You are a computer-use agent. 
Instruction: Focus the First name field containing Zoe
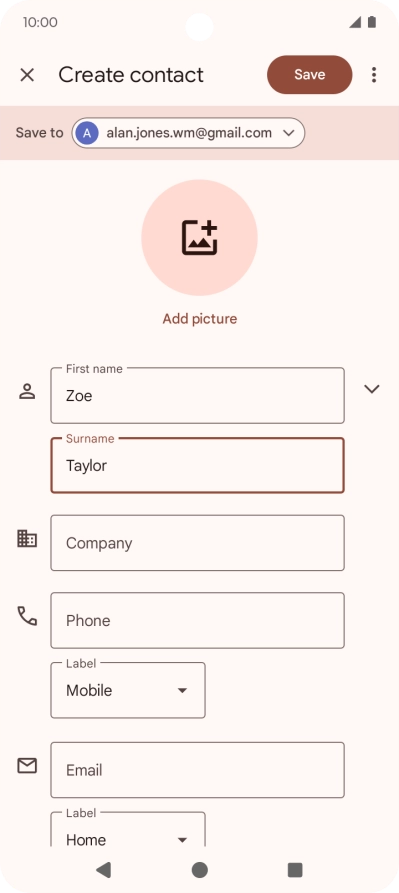tap(198, 396)
